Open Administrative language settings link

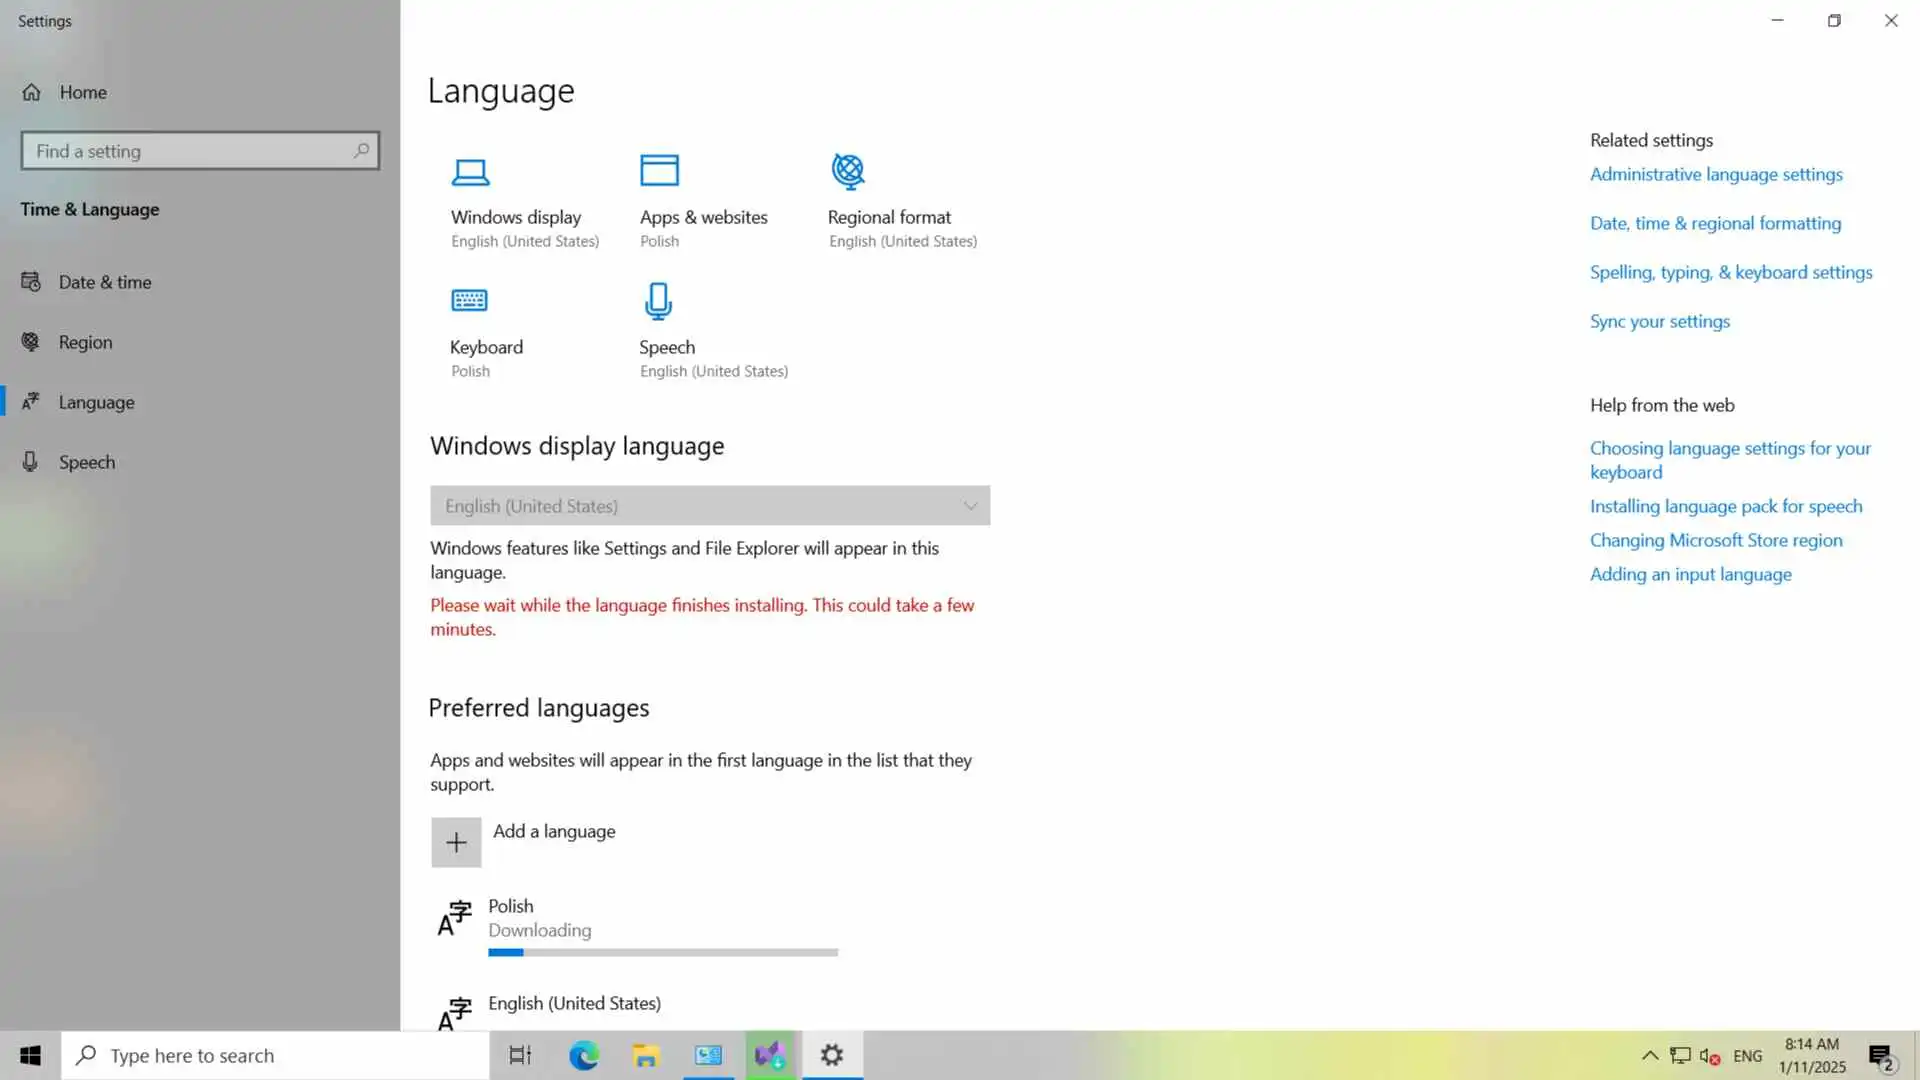click(1716, 174)
